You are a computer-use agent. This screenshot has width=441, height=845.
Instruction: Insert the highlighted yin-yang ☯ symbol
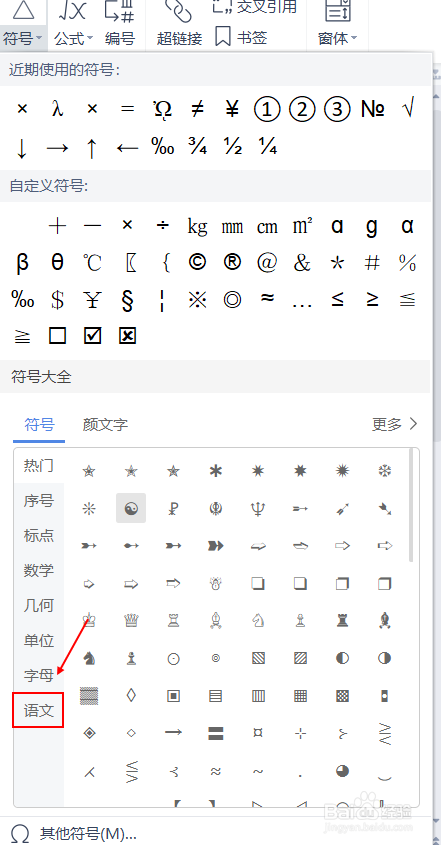[x=131, y=508]
